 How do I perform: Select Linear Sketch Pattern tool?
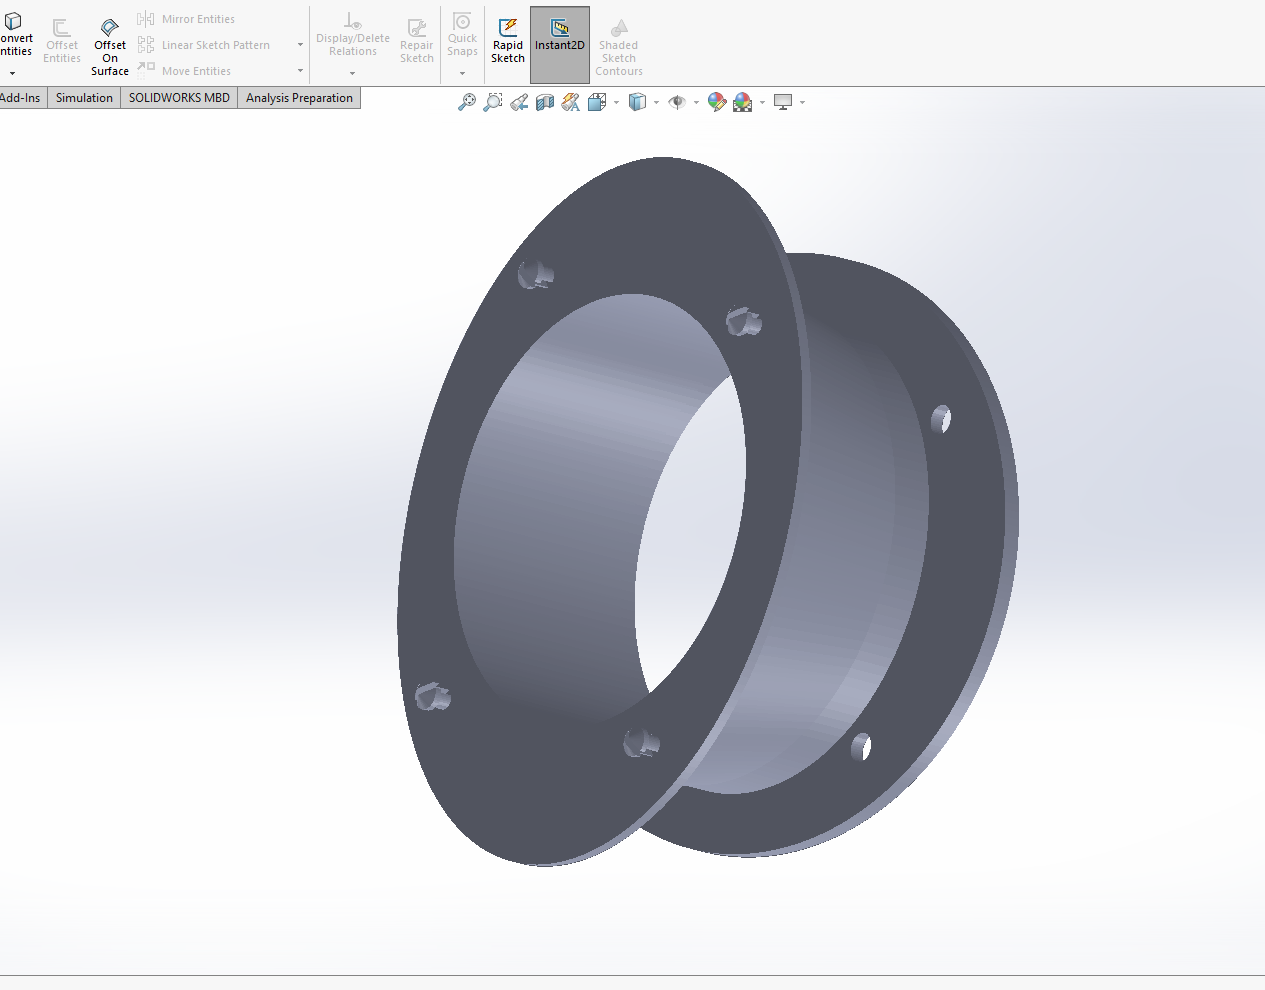(x=204, y=45)
